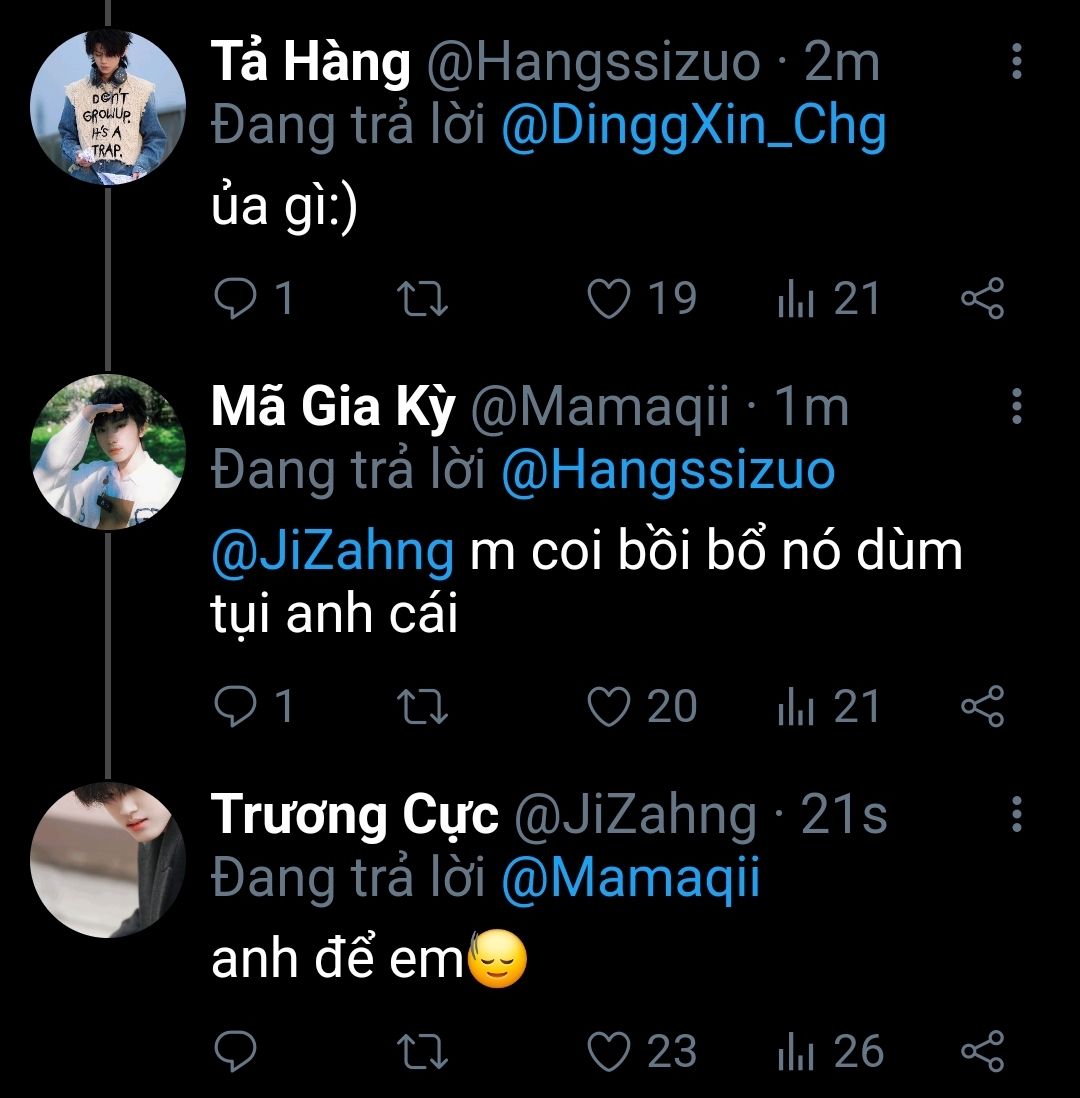View Trương Cực's profile avatar
Viewport: 1080px width, 1098px height.
pyautogui.click(x=109, y=860)
